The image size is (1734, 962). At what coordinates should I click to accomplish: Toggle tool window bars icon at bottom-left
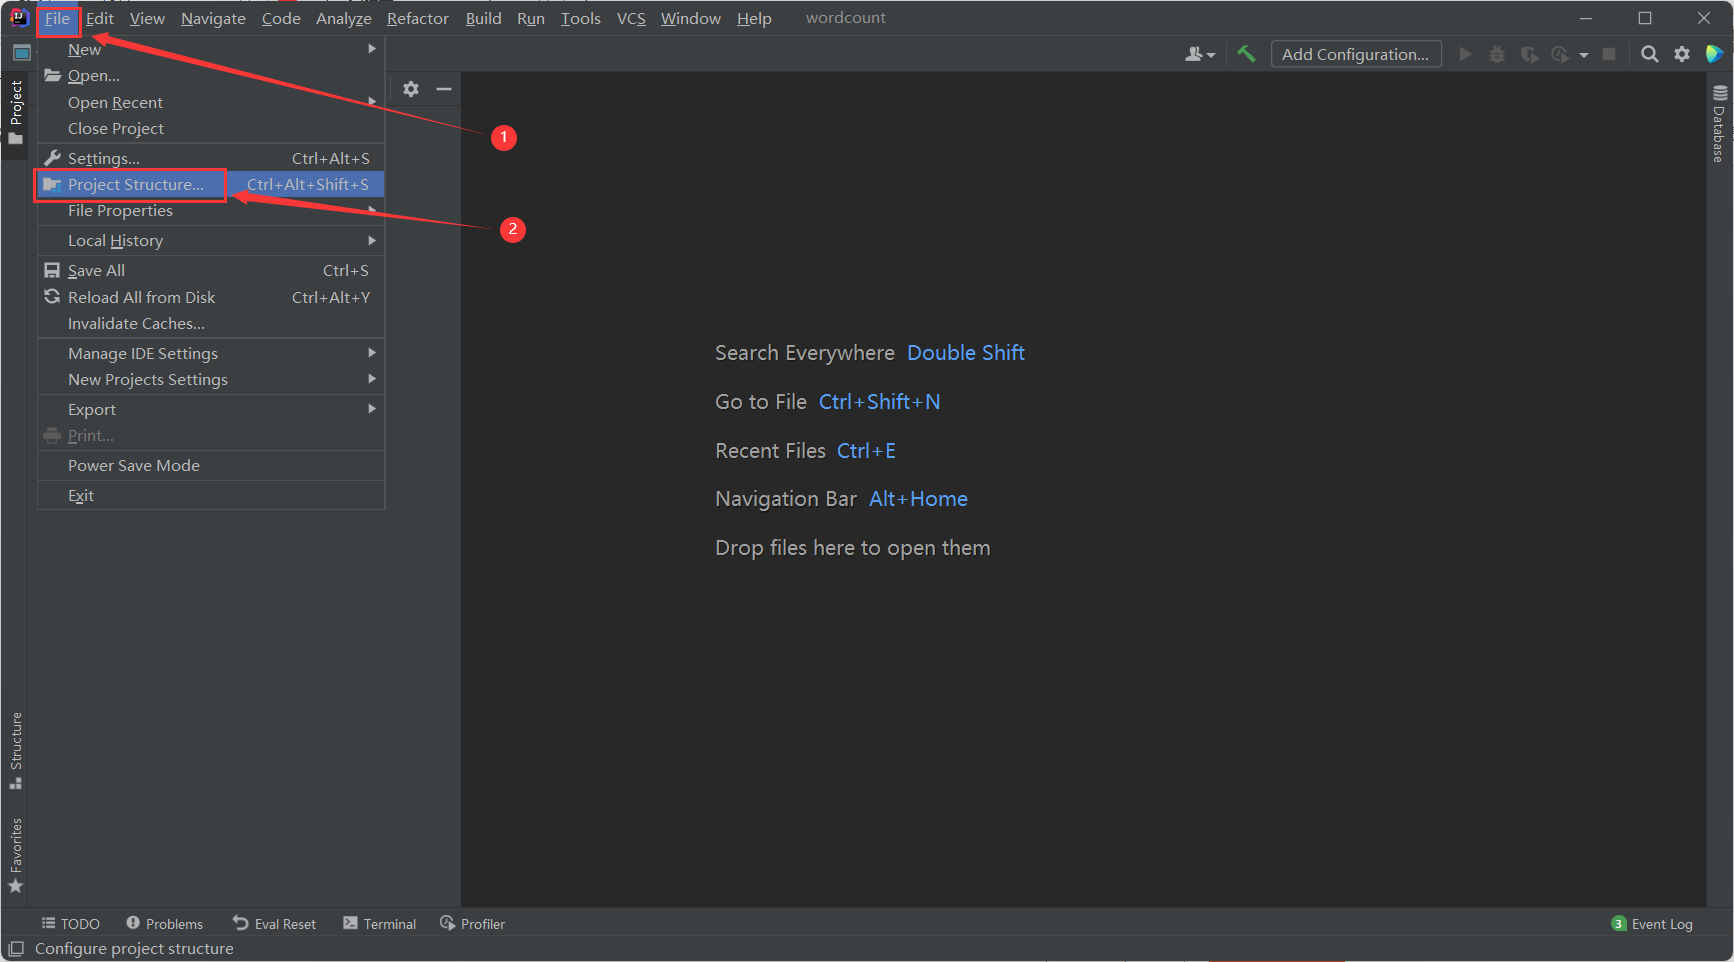pos(16,949)
